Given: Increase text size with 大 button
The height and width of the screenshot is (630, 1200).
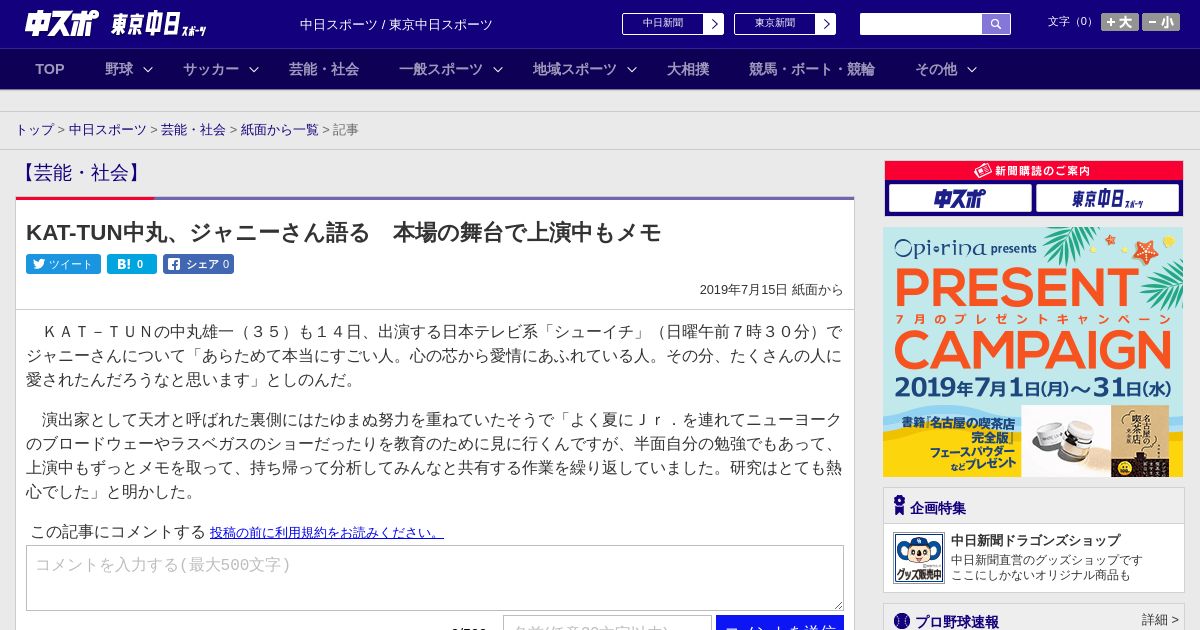Looking at the screenshot, I should pyautogui.click(x=1119, y=22).
